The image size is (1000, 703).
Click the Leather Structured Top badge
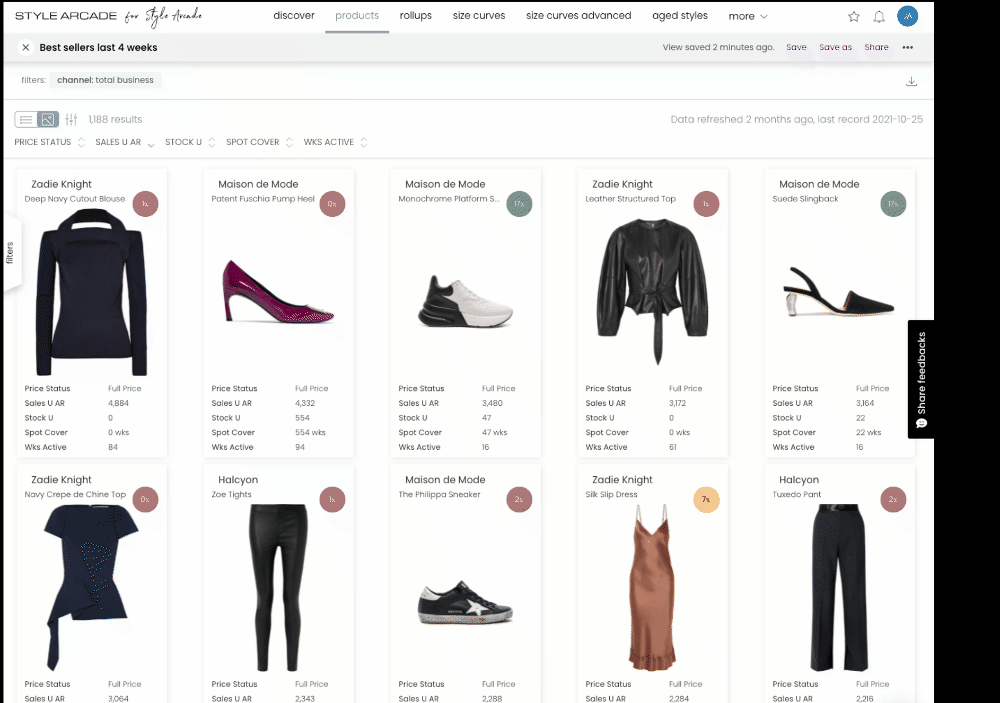coord(706,204)
